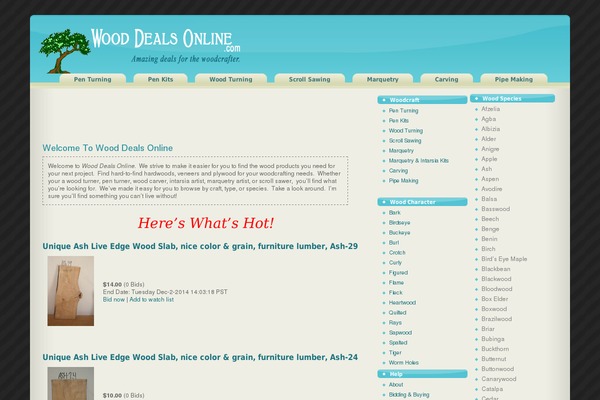Open Marquetry in the Woodcraft sidebar list
This screenshot has height=400, width=600.
tap(401, 150)
